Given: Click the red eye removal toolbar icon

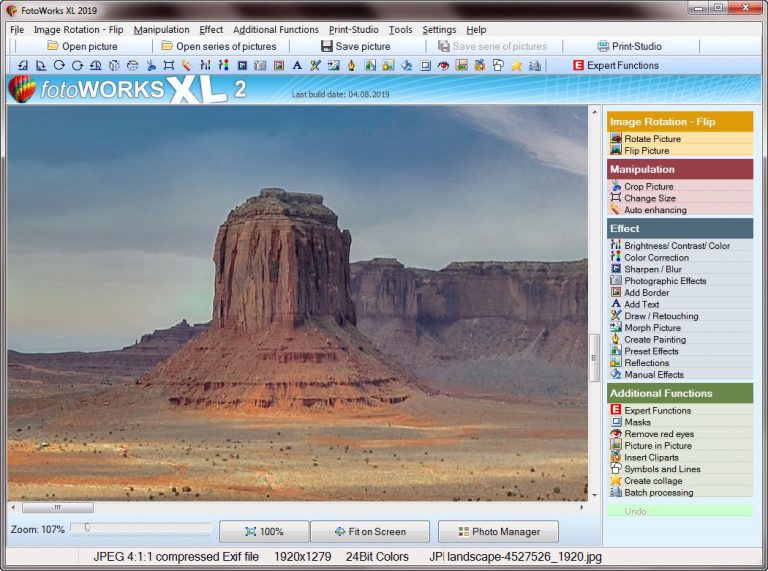Looking at the screenshot, I should [x=443, y=65].
